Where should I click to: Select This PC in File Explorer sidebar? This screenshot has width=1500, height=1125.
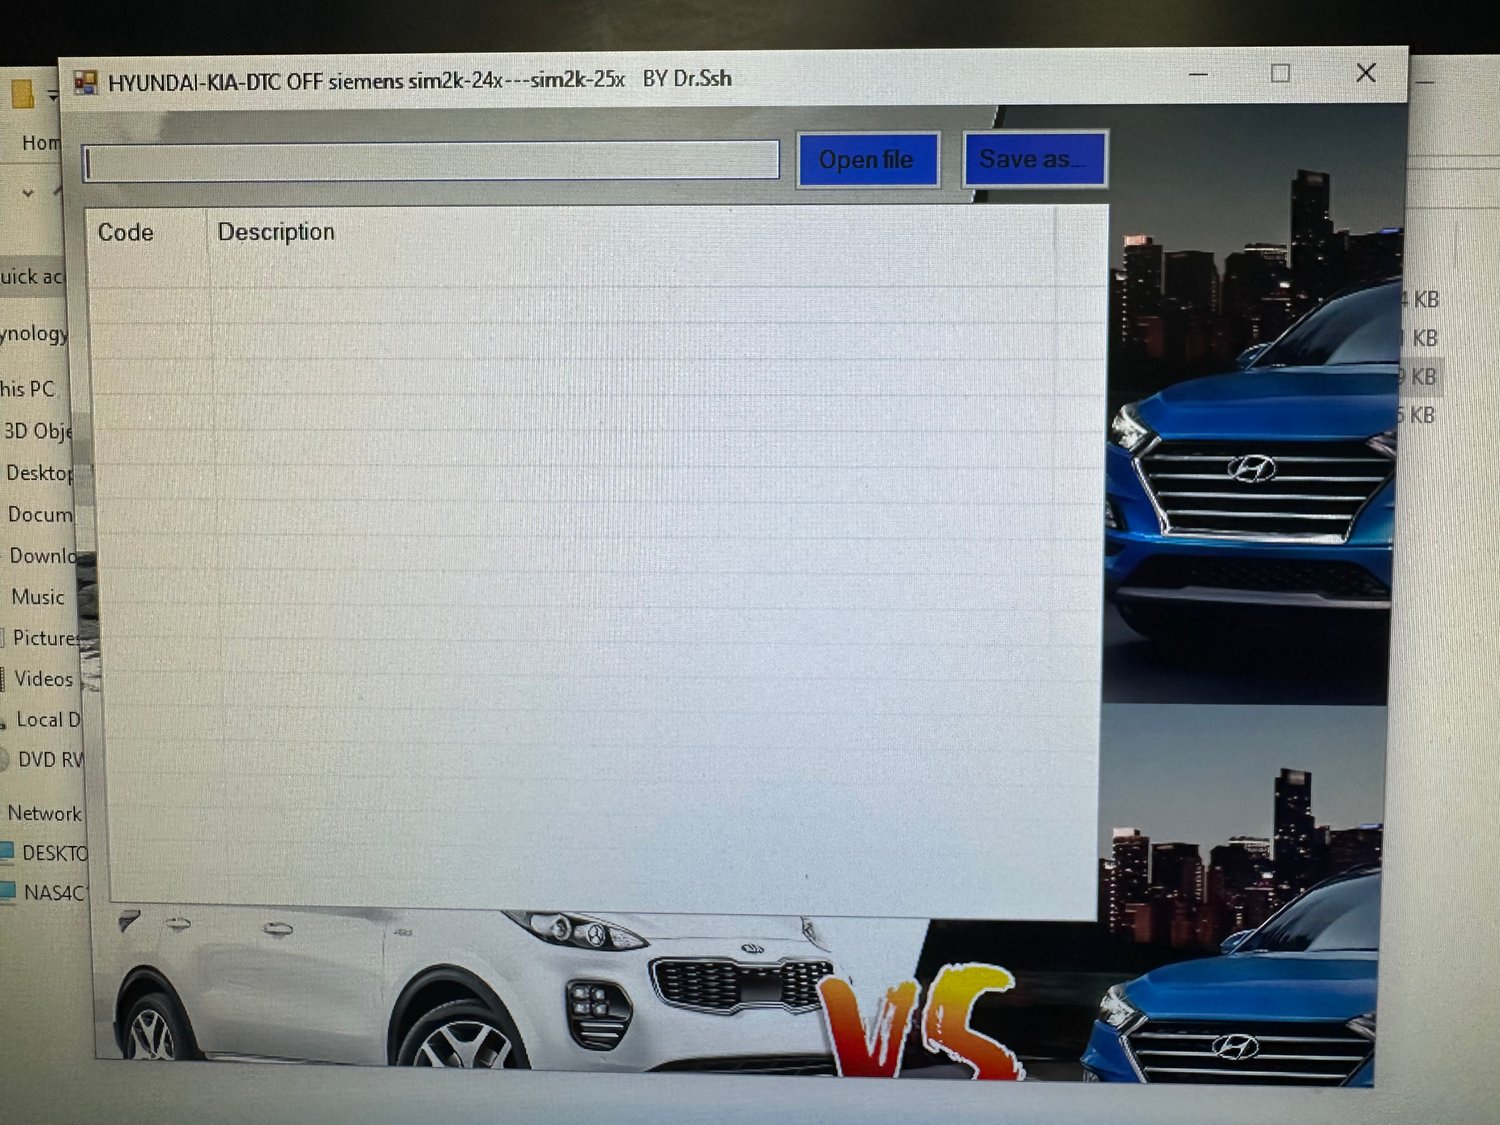(x=28, y=389)
